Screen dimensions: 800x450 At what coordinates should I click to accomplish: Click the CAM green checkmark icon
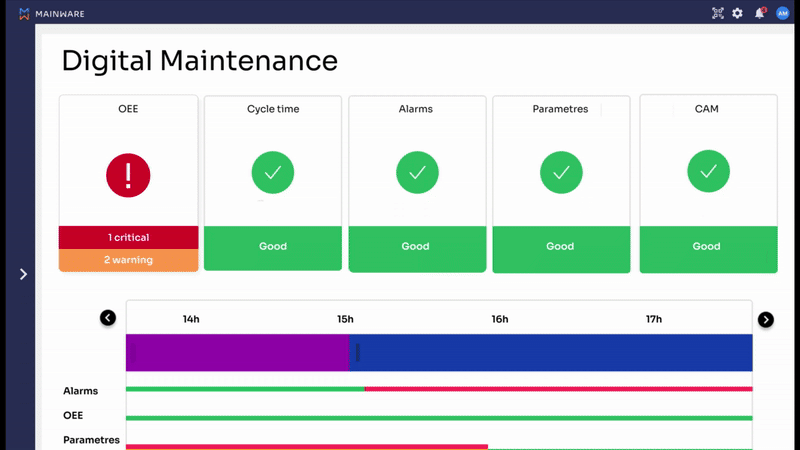pos(708,171)
